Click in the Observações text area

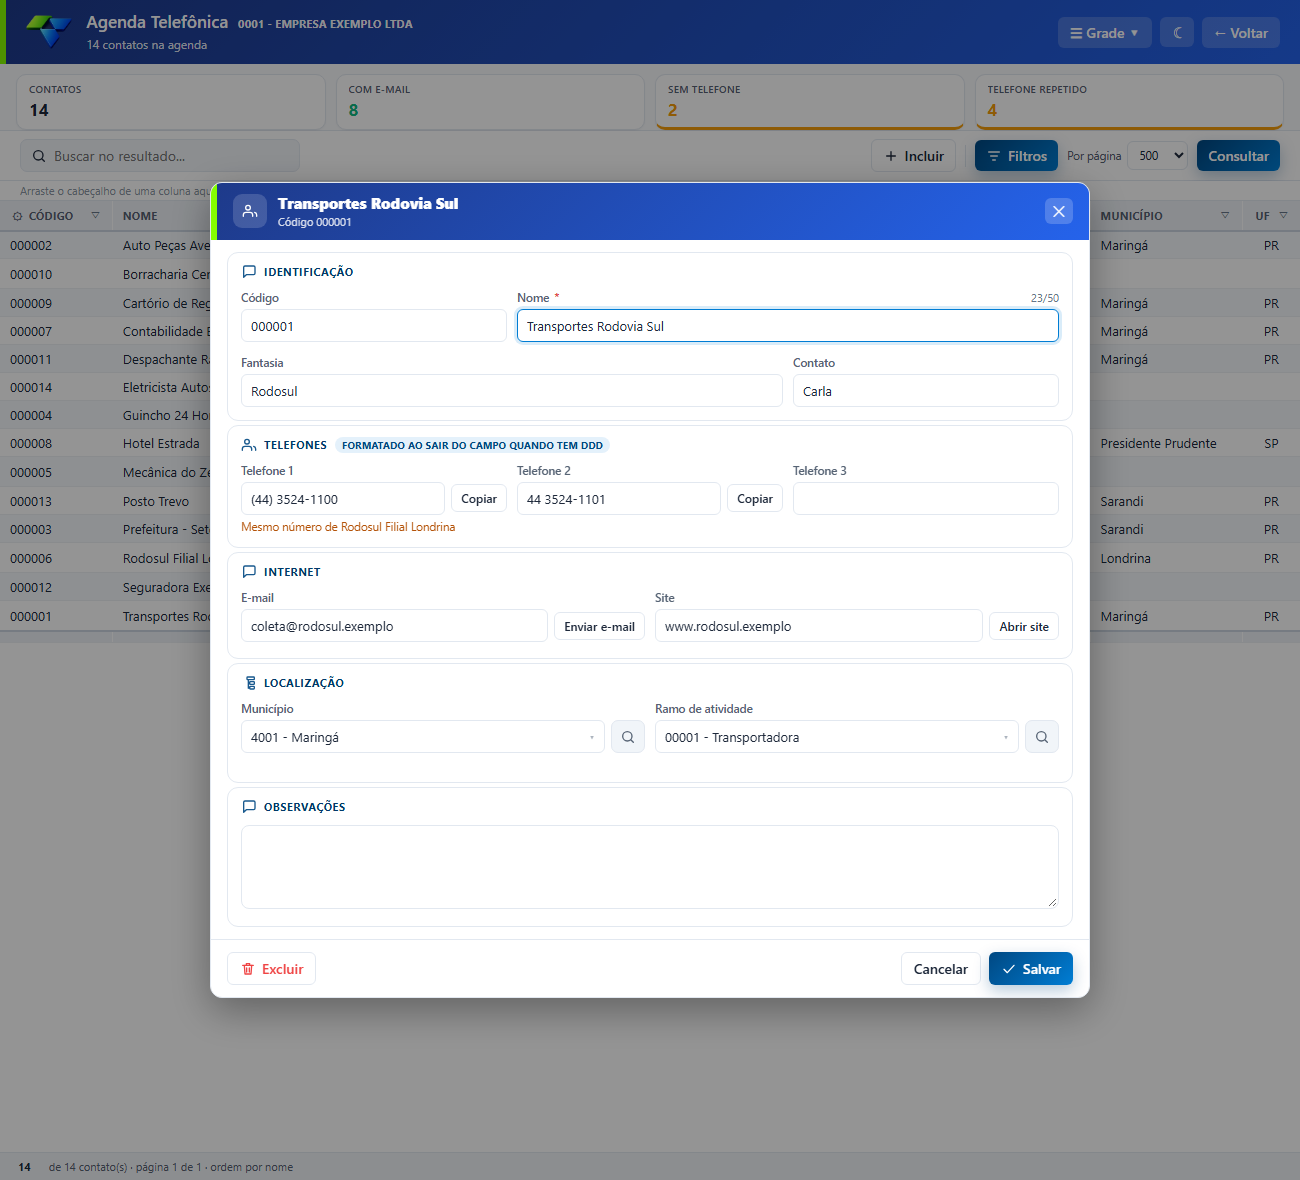(650, 867)
